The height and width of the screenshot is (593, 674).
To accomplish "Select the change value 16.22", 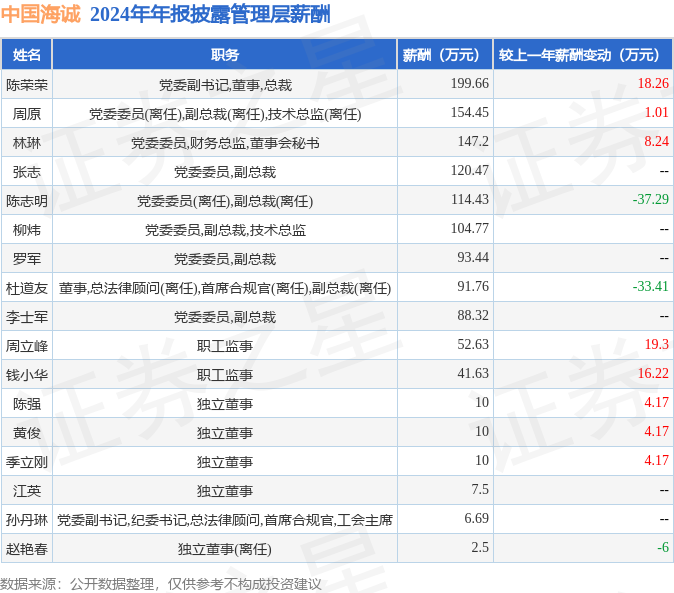I will [653, 373].
